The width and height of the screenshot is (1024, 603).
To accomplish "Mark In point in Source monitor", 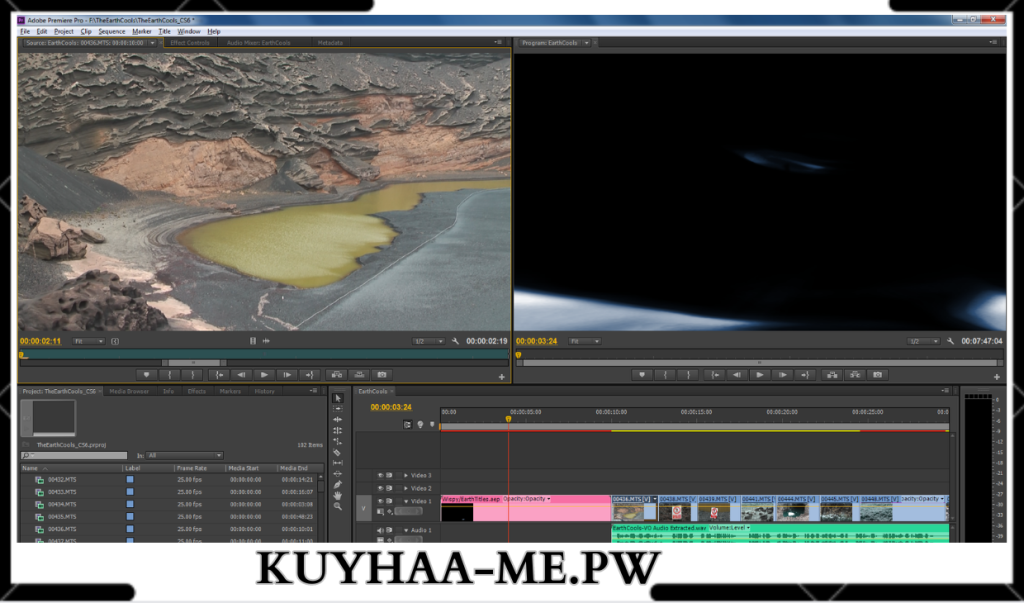I will (169, 375).
